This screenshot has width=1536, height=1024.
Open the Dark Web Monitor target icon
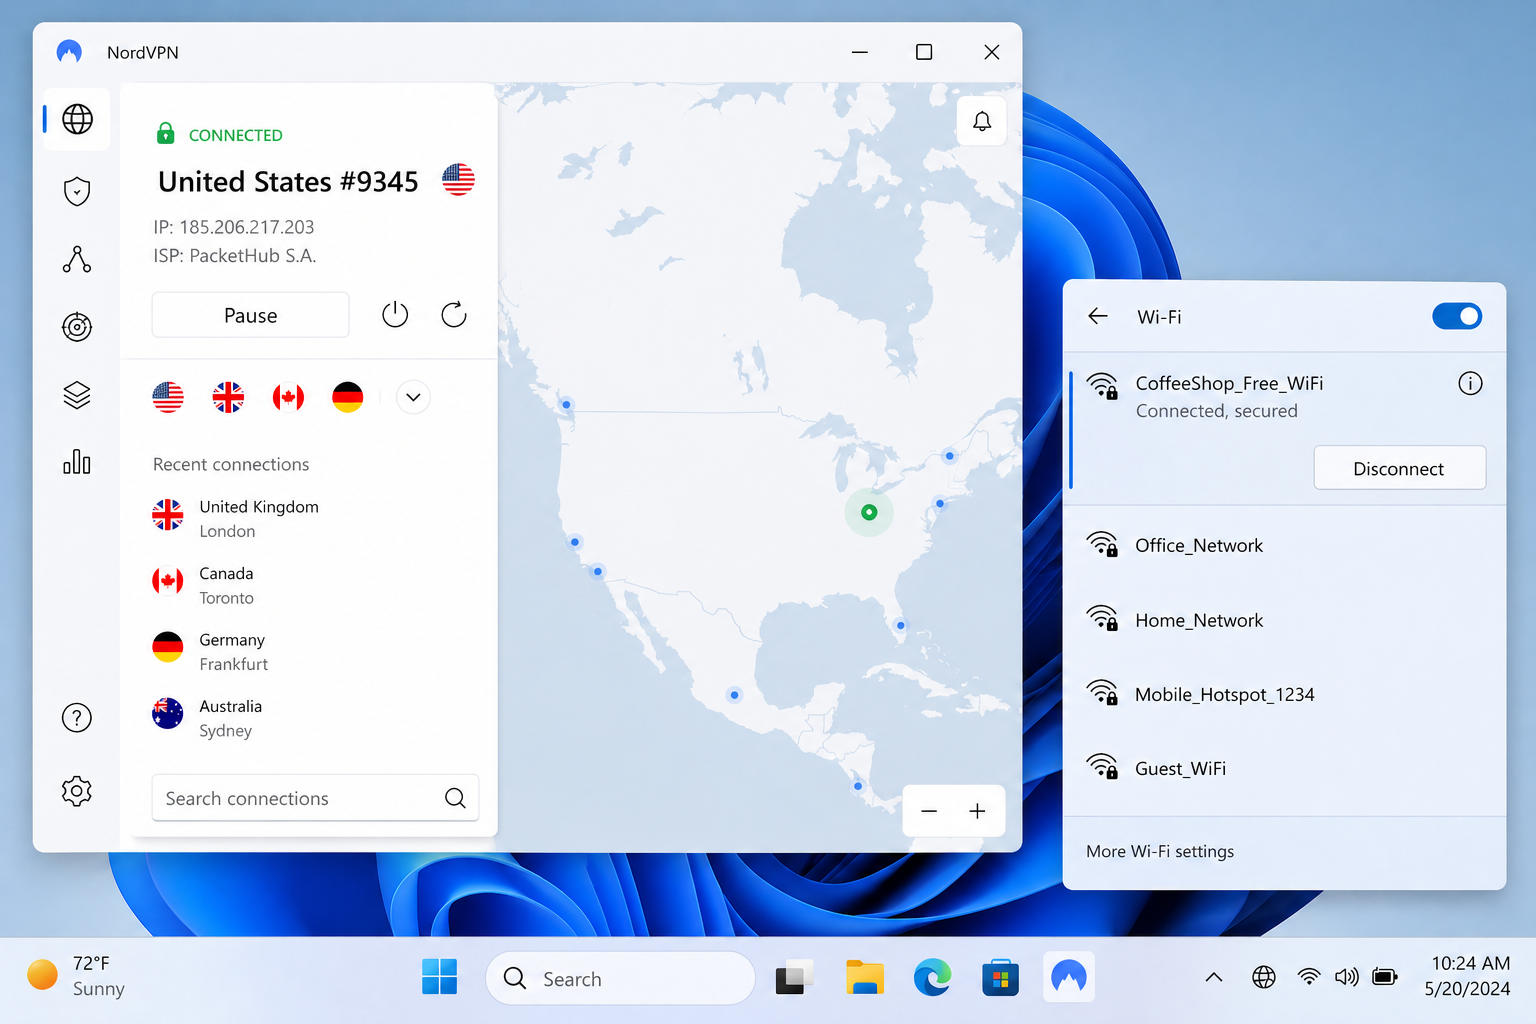pyautogui.click(x=77, y=327)
